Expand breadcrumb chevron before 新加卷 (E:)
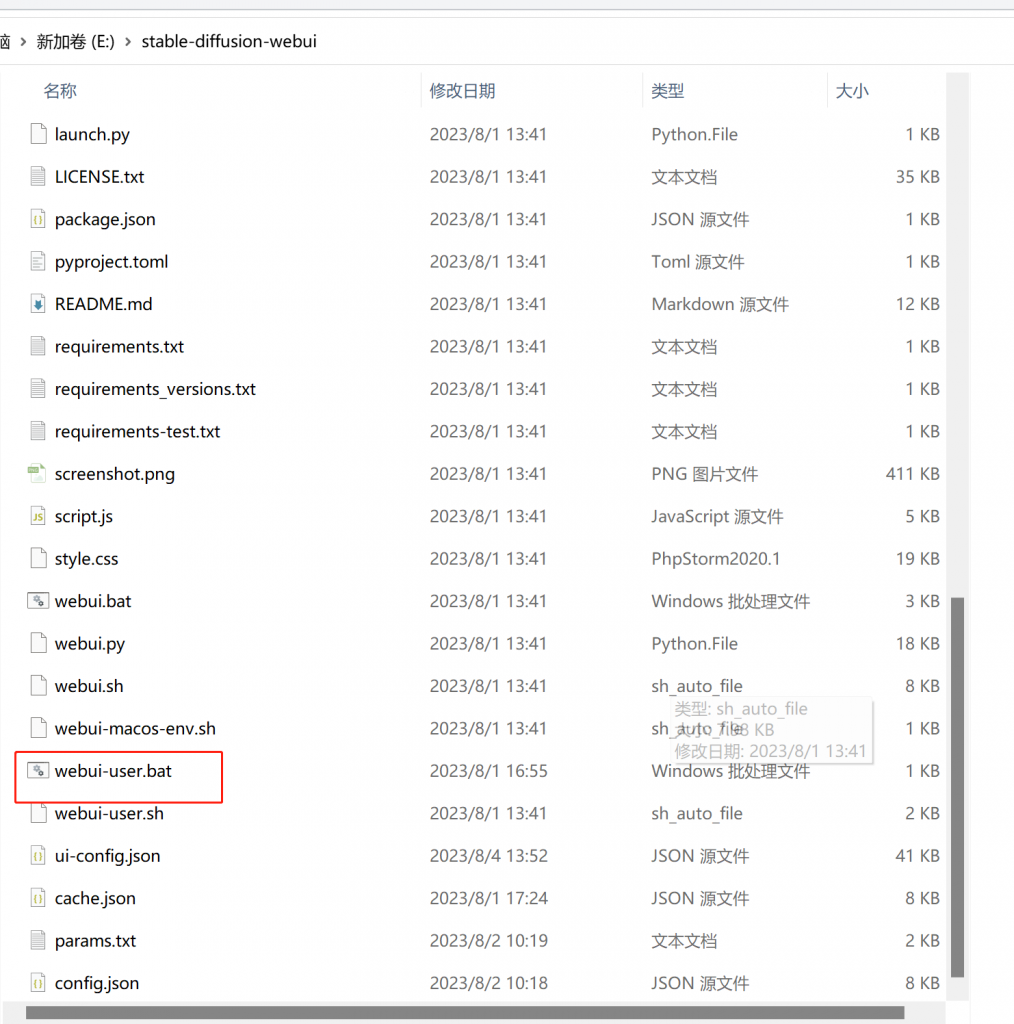 (24, 42)
